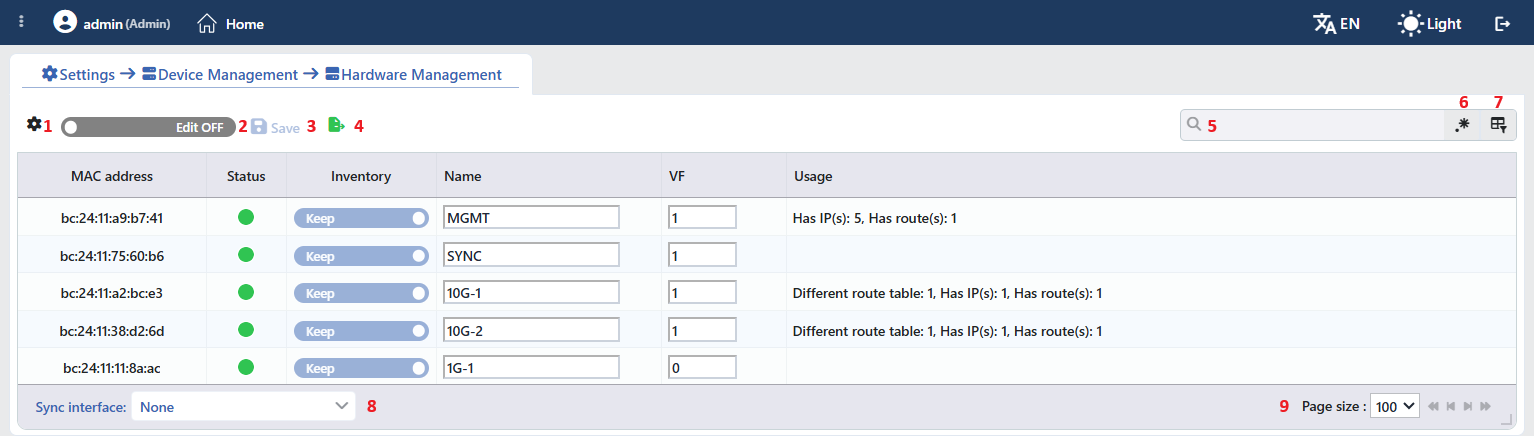Sort by Inventory column header
The width and height of the screenshot is (1534, 436).
click(361, 176)
